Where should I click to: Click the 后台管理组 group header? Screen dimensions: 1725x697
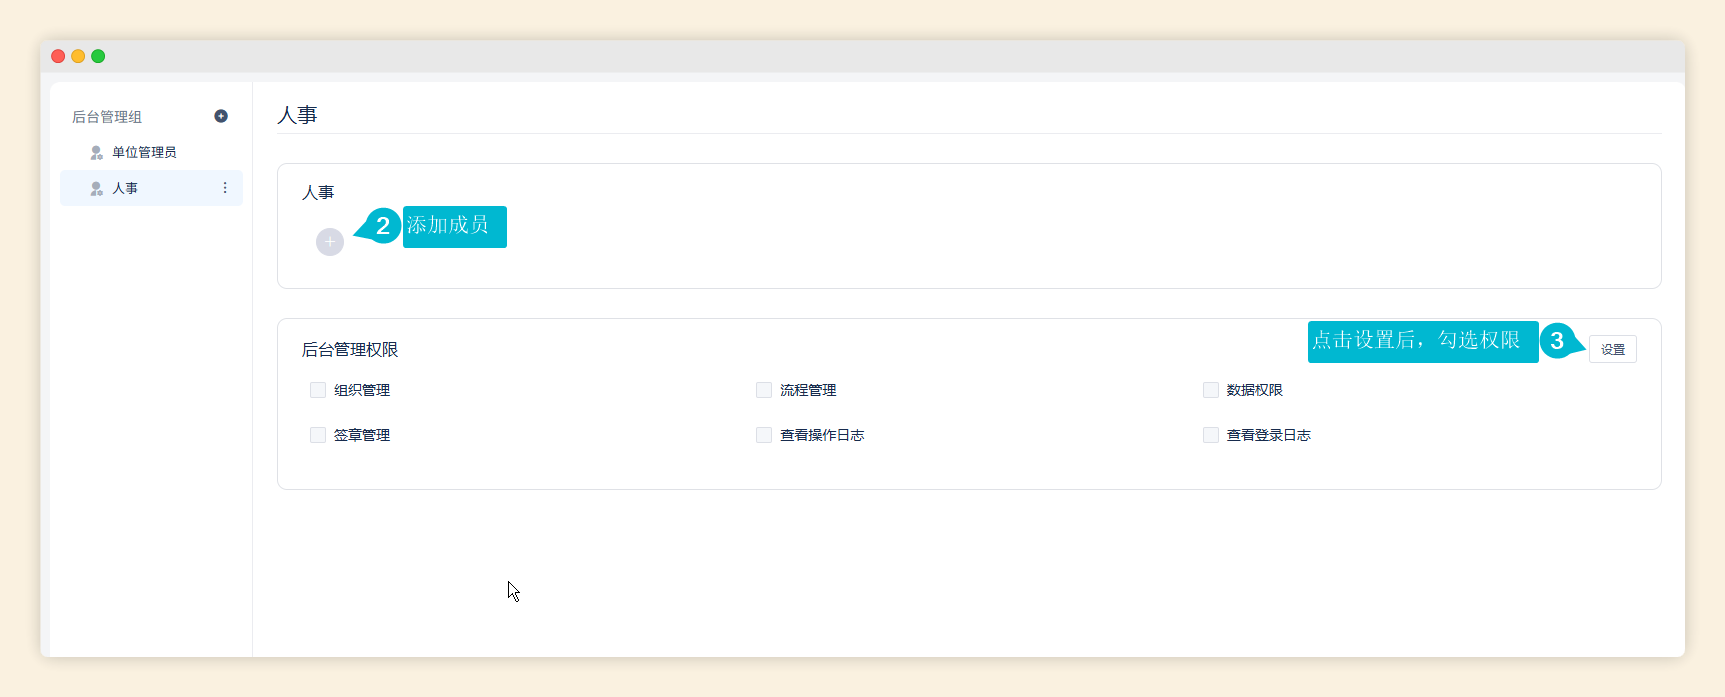pos(107,117)
